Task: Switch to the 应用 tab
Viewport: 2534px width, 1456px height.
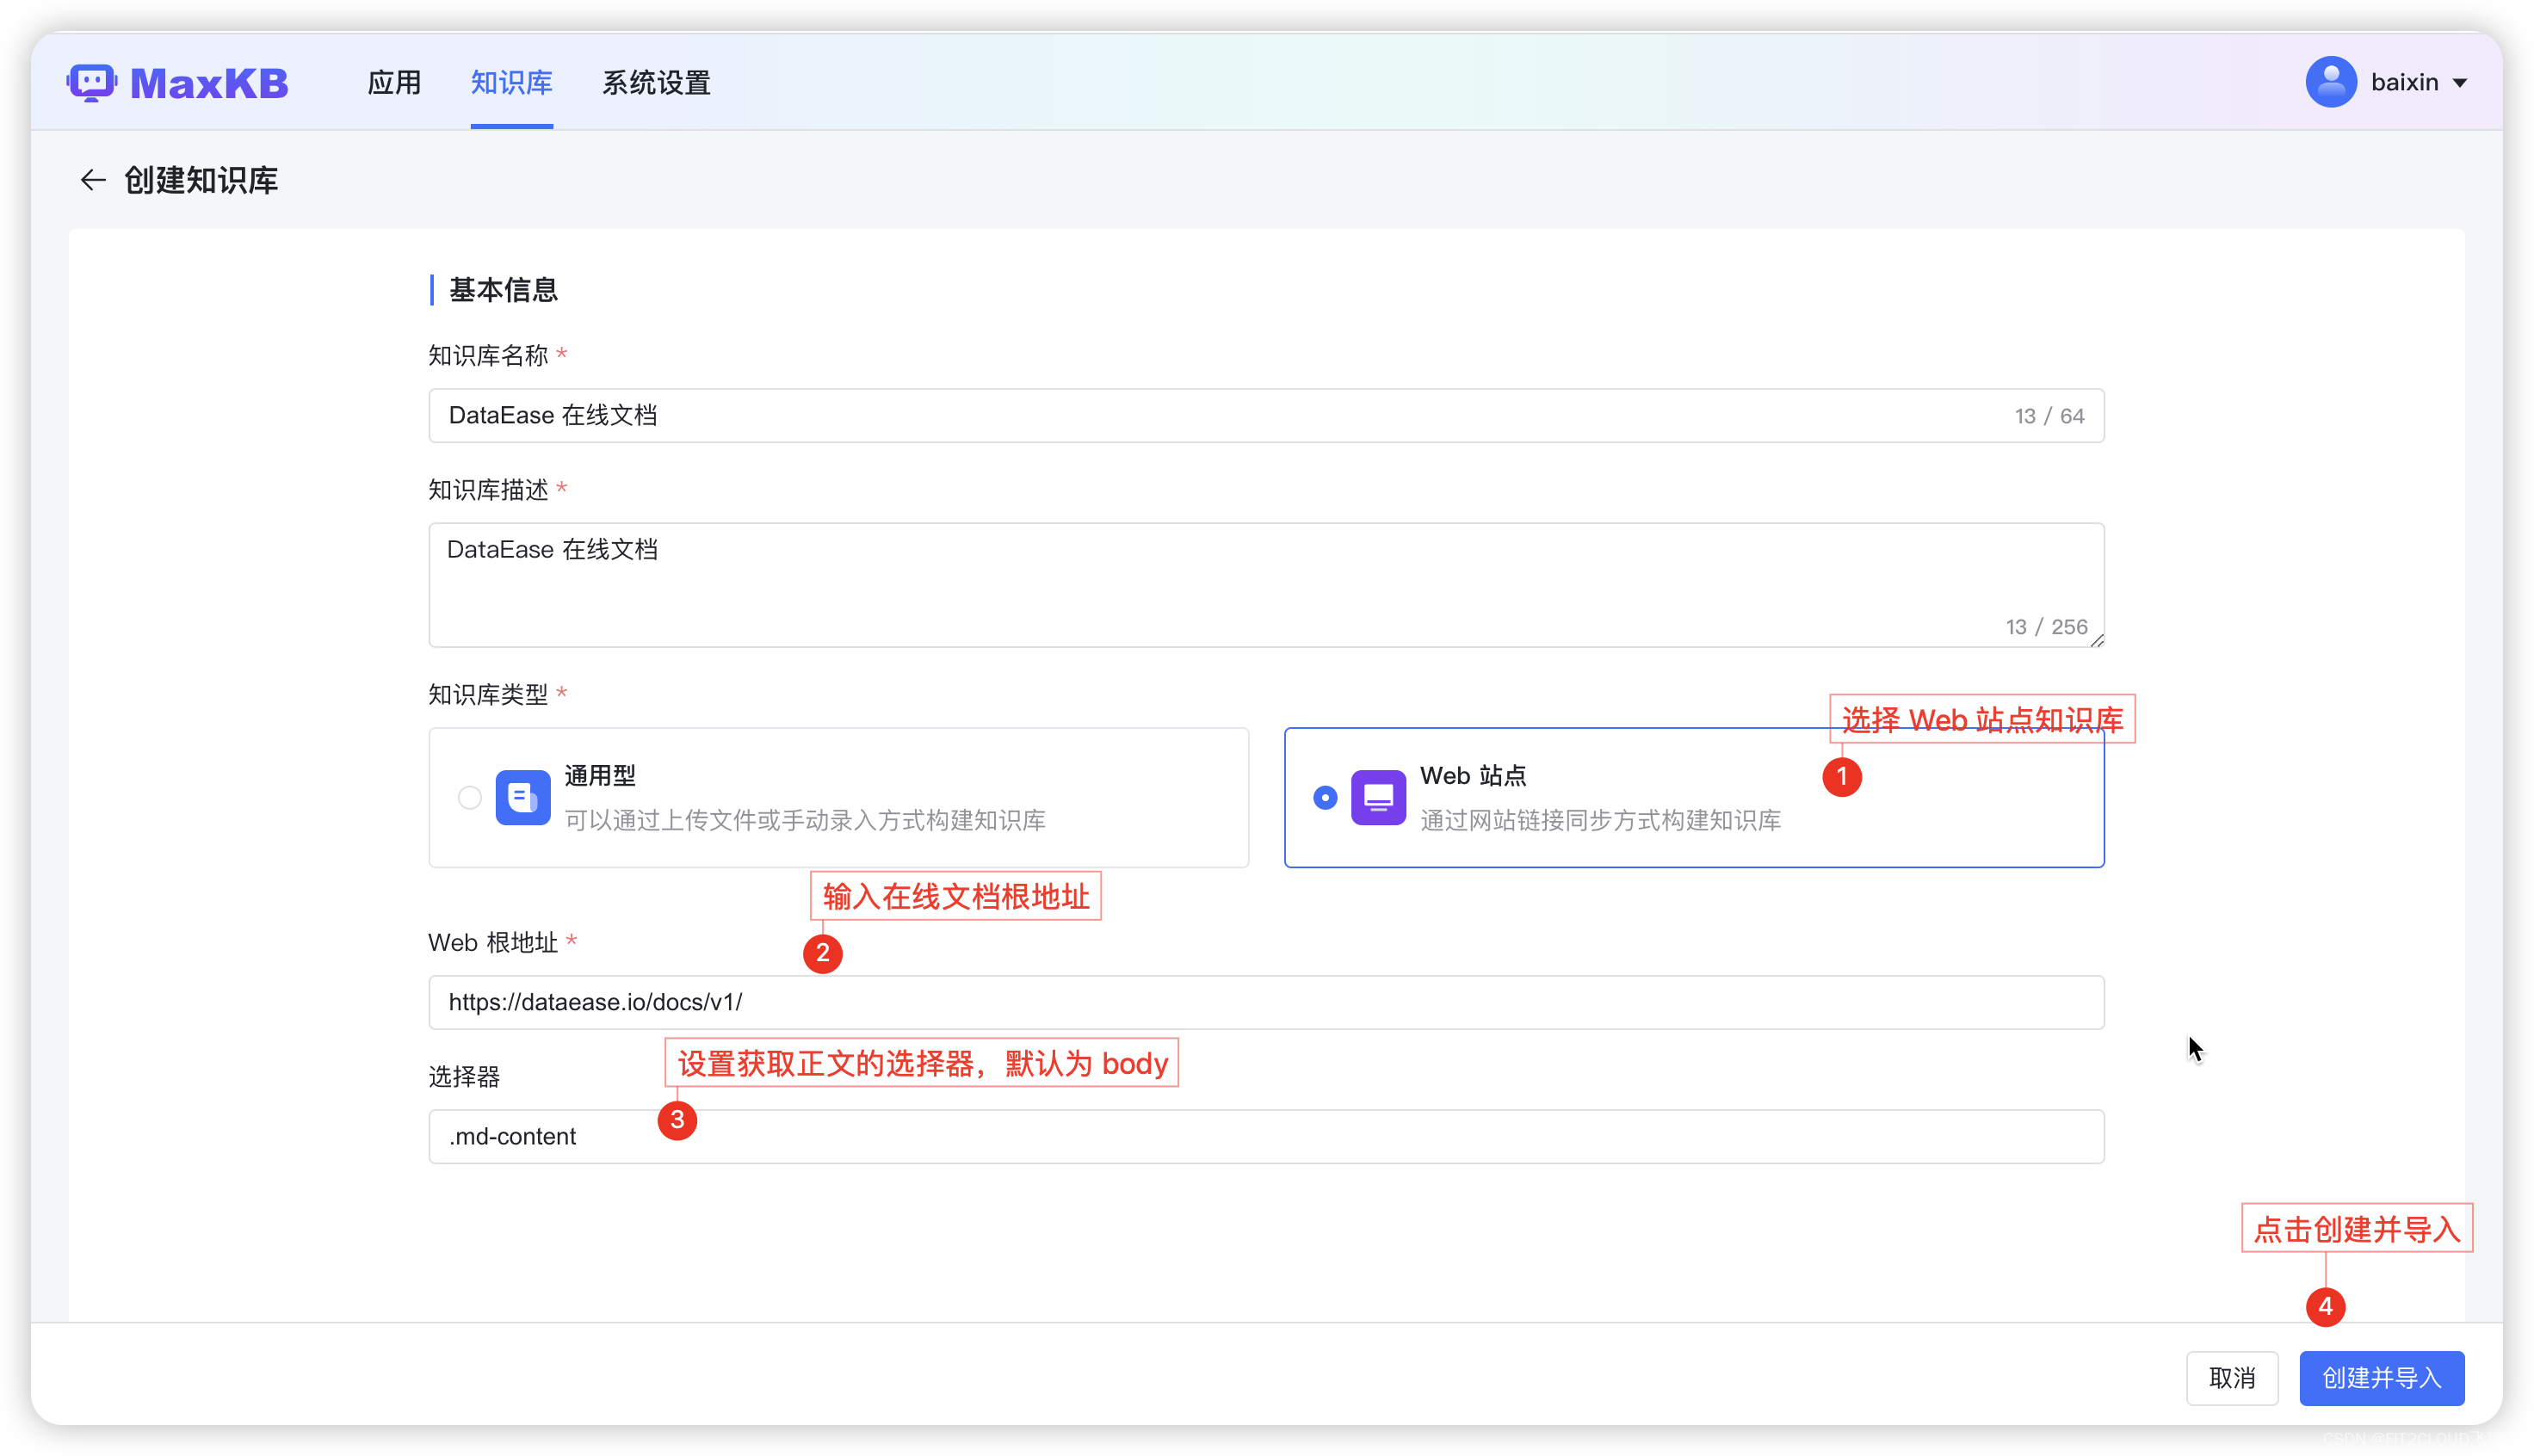Action: [394, 83]
